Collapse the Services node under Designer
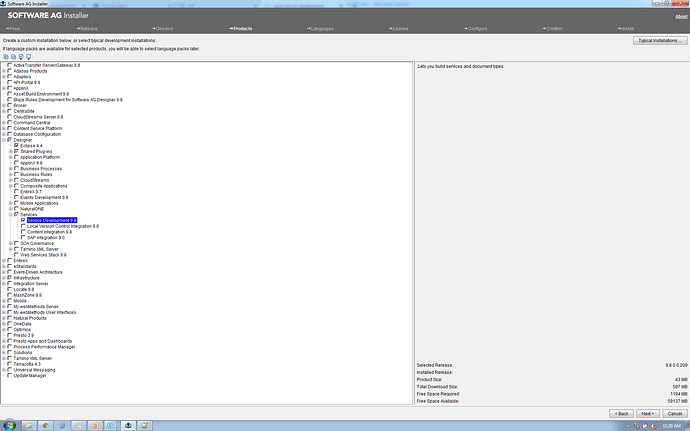Screen dimensions: 690x431 pyautogui.click(x=11, y=214)
